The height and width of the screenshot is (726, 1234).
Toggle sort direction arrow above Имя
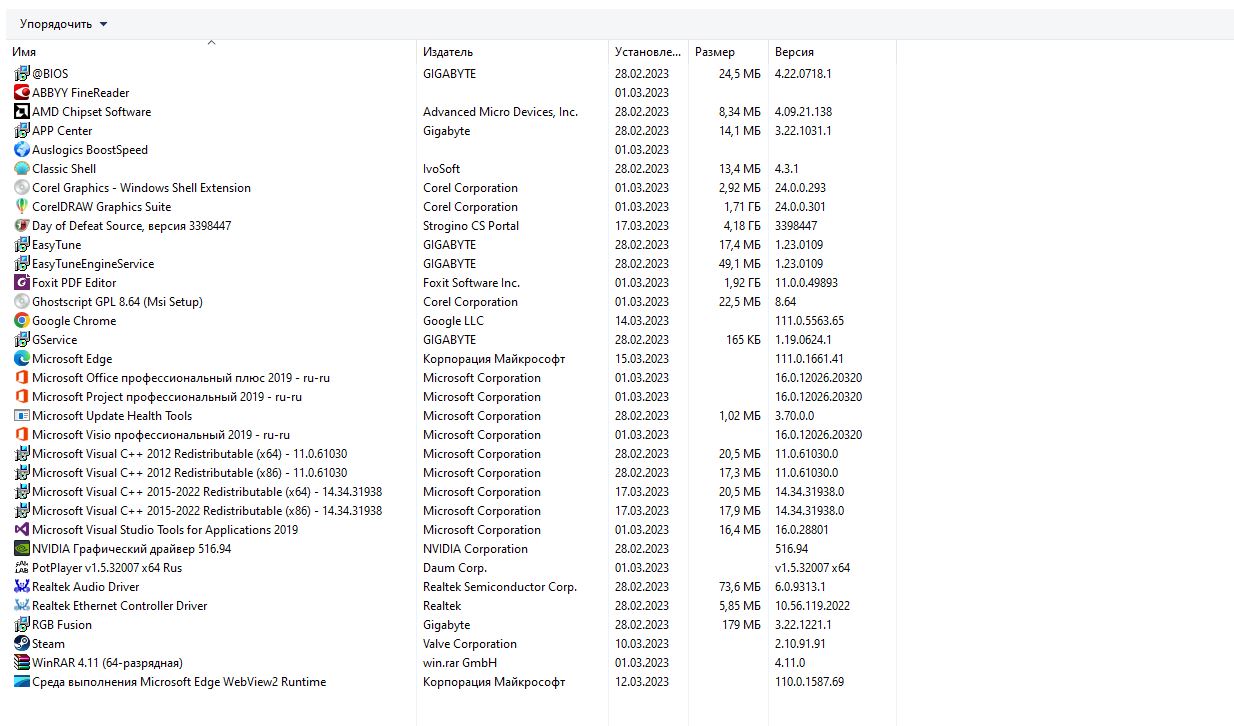pyautogui.click(x=211, y=43)
